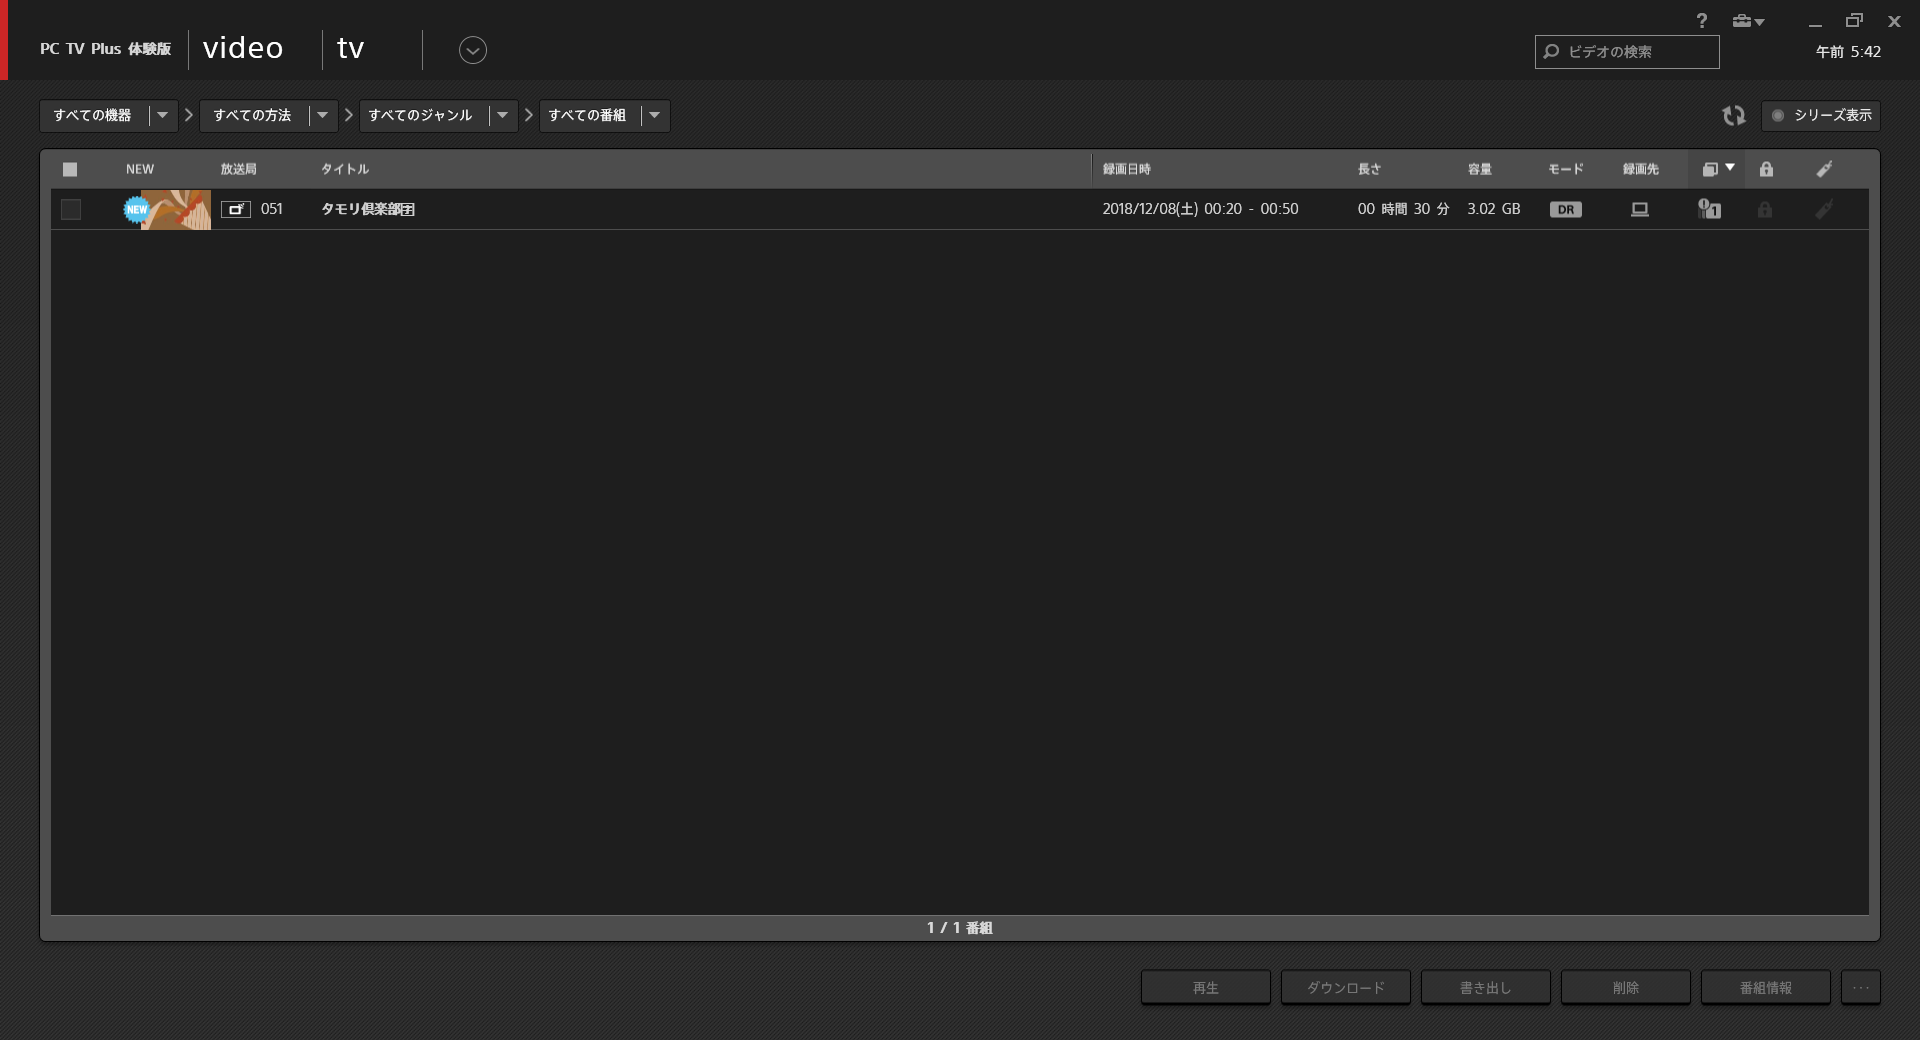
Task: Expand the すべての番組 programs dropdown
Action: tap(654, 116)
